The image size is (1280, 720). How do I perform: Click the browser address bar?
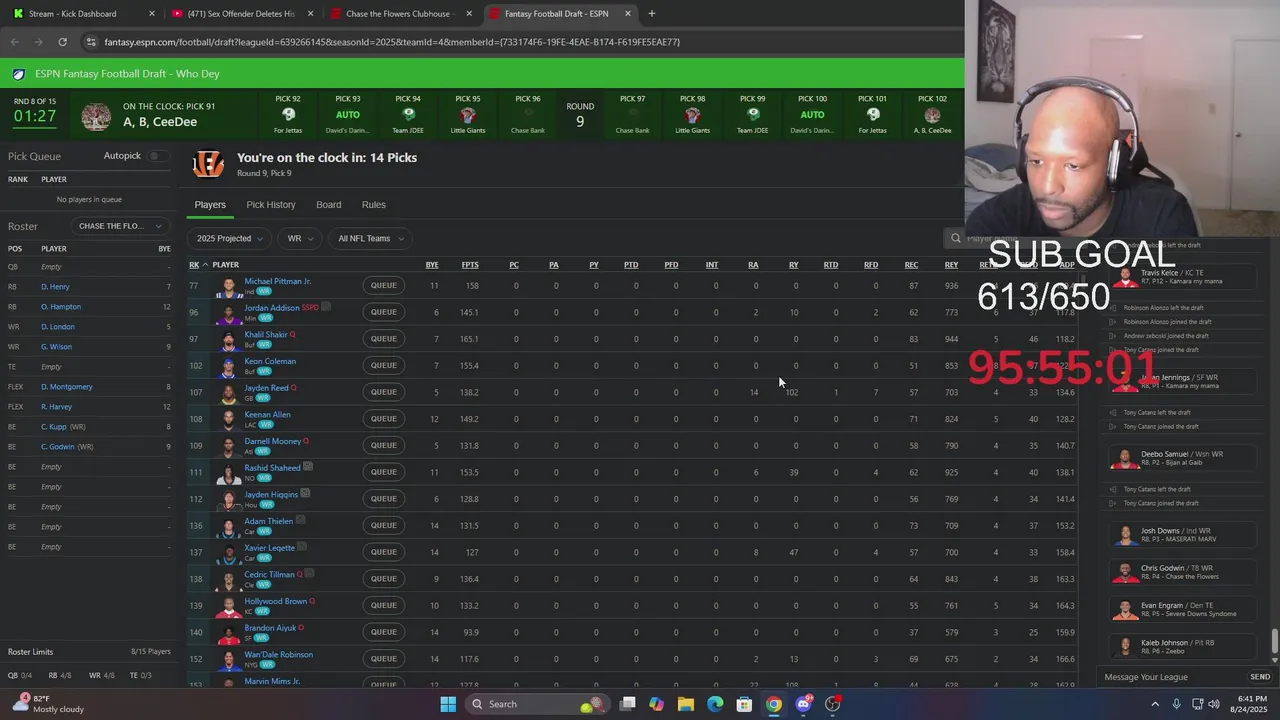[520, 42]
